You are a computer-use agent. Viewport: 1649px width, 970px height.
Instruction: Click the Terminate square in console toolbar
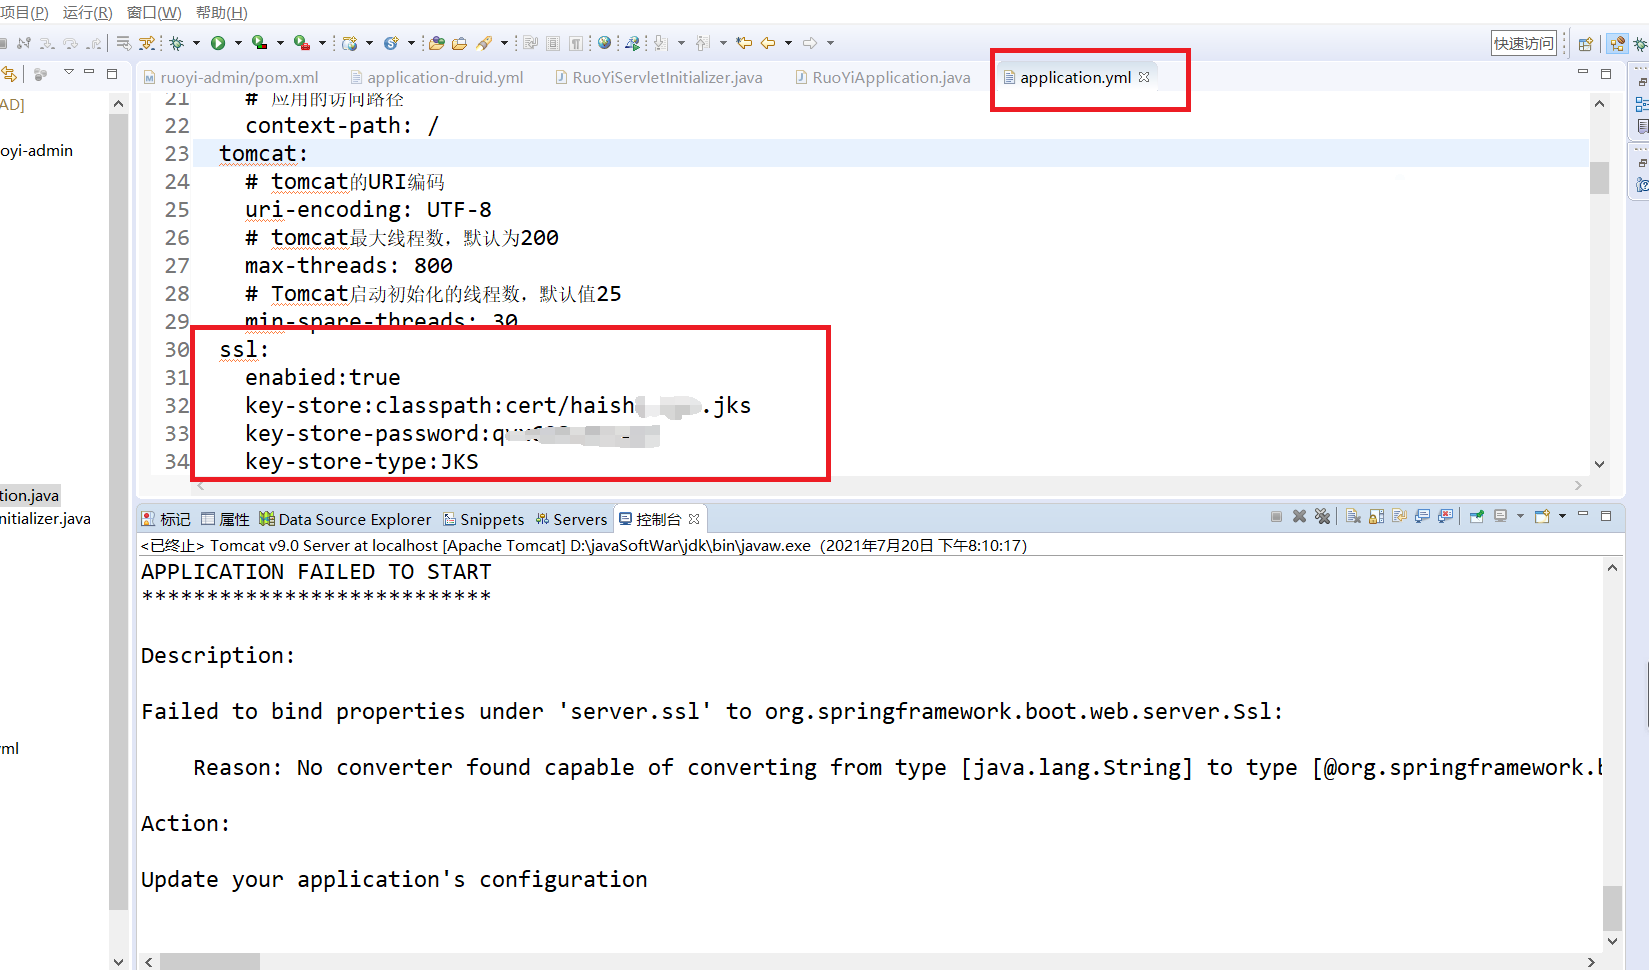pos(1276,516)
